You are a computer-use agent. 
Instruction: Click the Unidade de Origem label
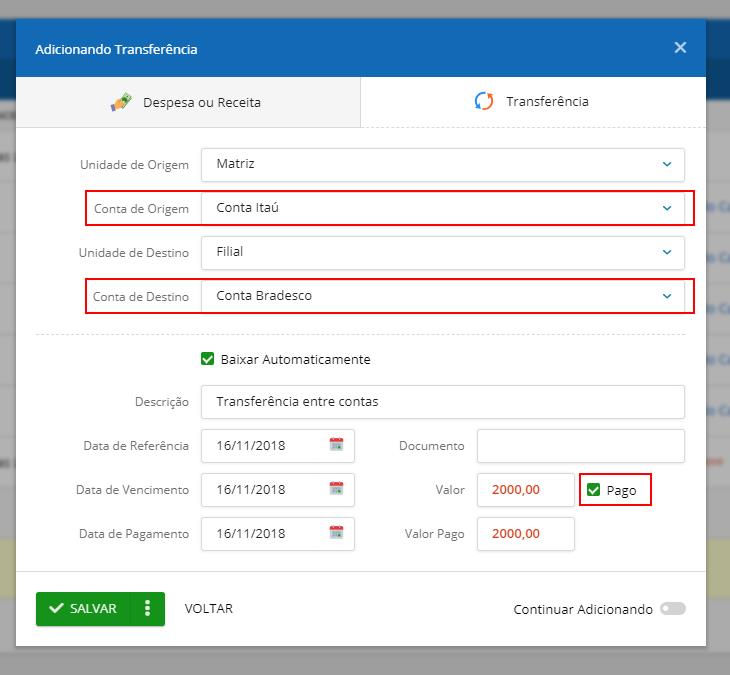(134, 165)
